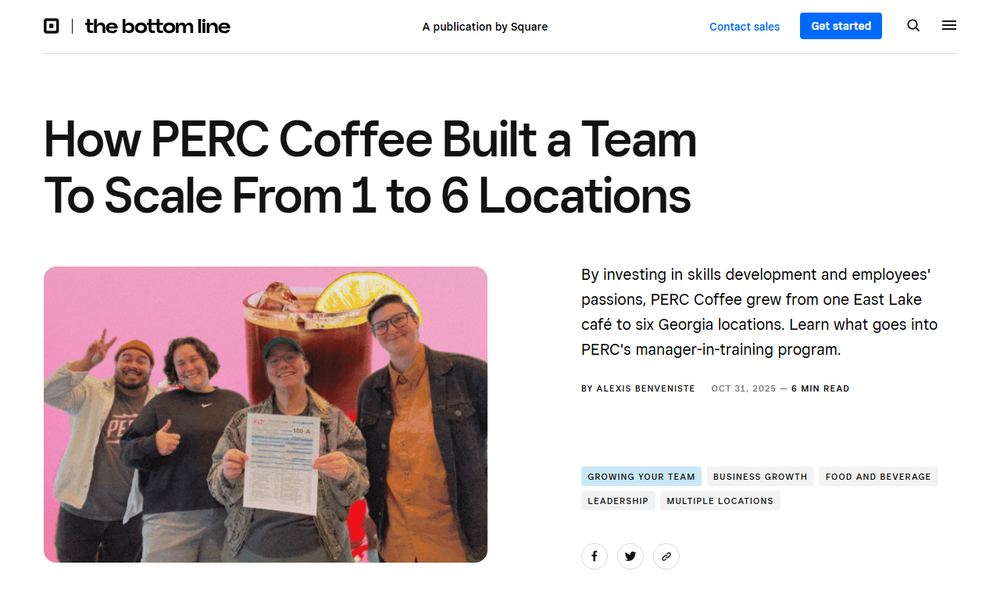Screen dimensions: 1000x594
Task: Copy the article link icon
Action: point(666,556)
